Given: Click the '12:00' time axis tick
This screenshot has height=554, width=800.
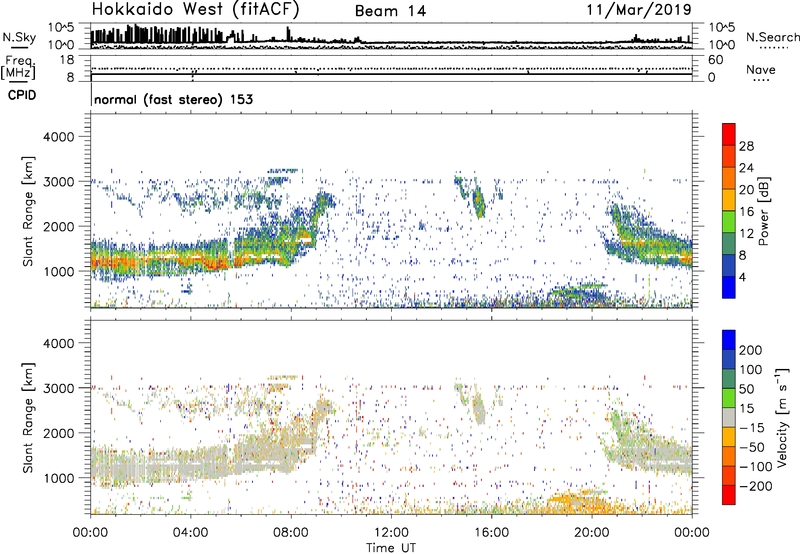Looking at the screenshot, I should pos(391,533).
